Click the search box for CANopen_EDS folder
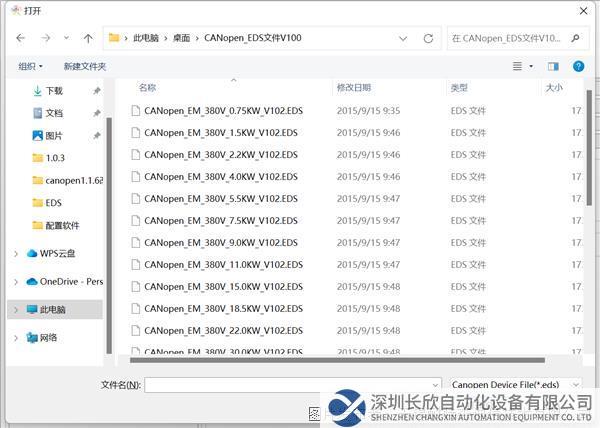The height and width of the screenshot is (428, 600). coord(510,38)
